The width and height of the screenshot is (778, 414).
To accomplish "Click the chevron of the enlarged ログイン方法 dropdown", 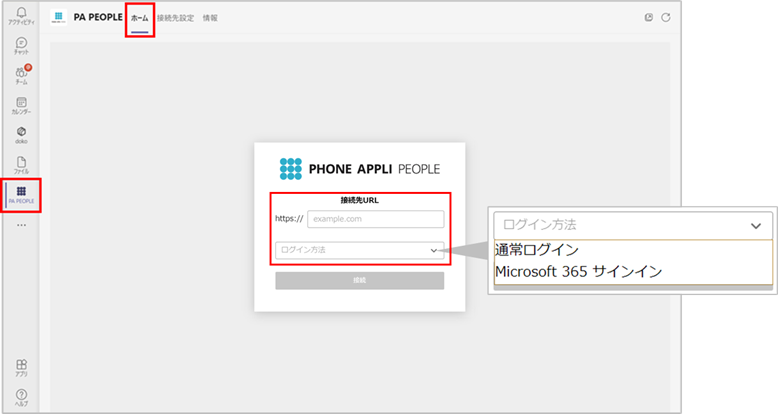I will coord(756,226).
